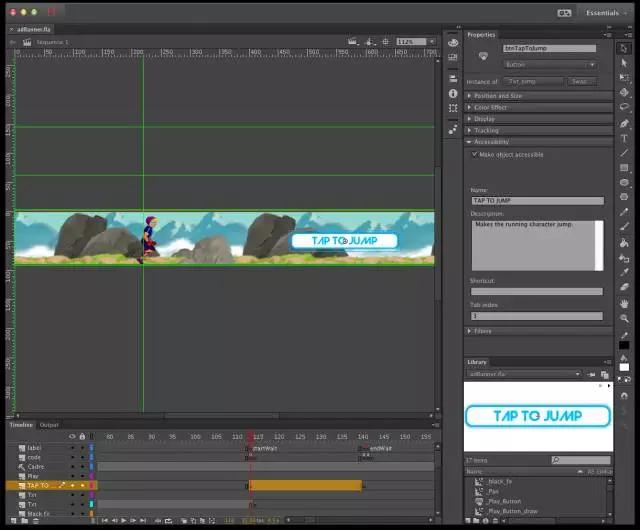Viewport: 640px width, 530px height.
Task: Open the Info panel icon
Action: tap(453, 94)
